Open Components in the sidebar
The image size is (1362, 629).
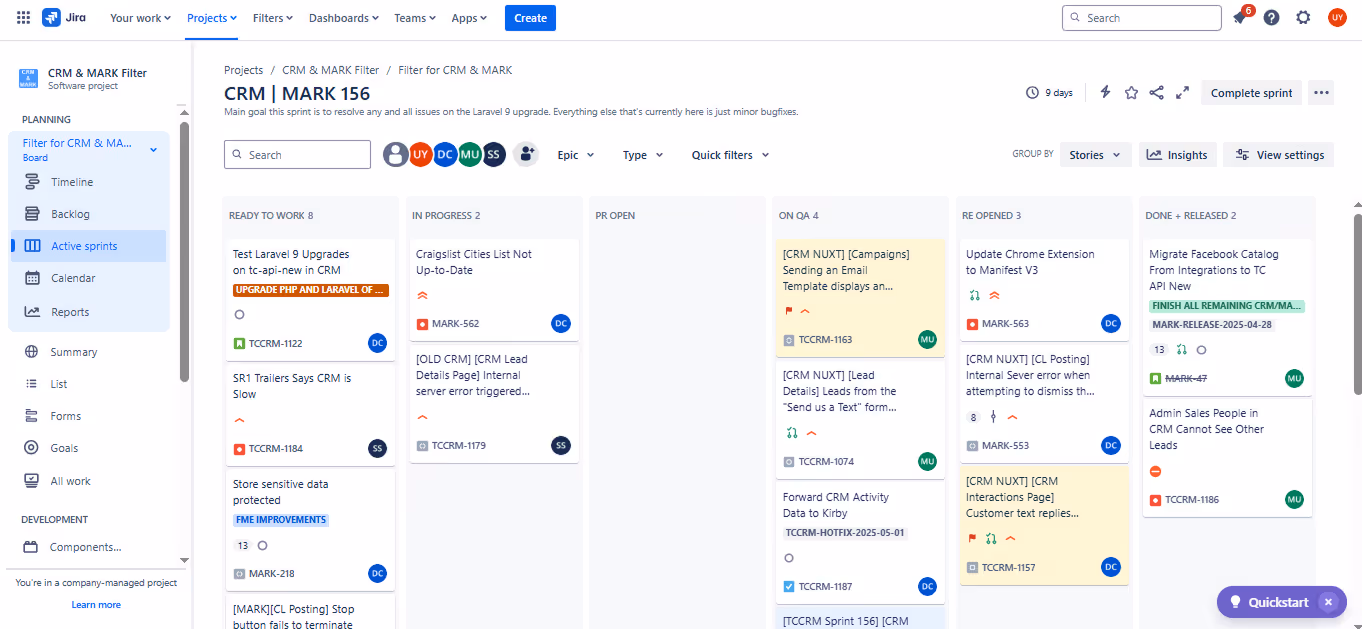(88, 547)
